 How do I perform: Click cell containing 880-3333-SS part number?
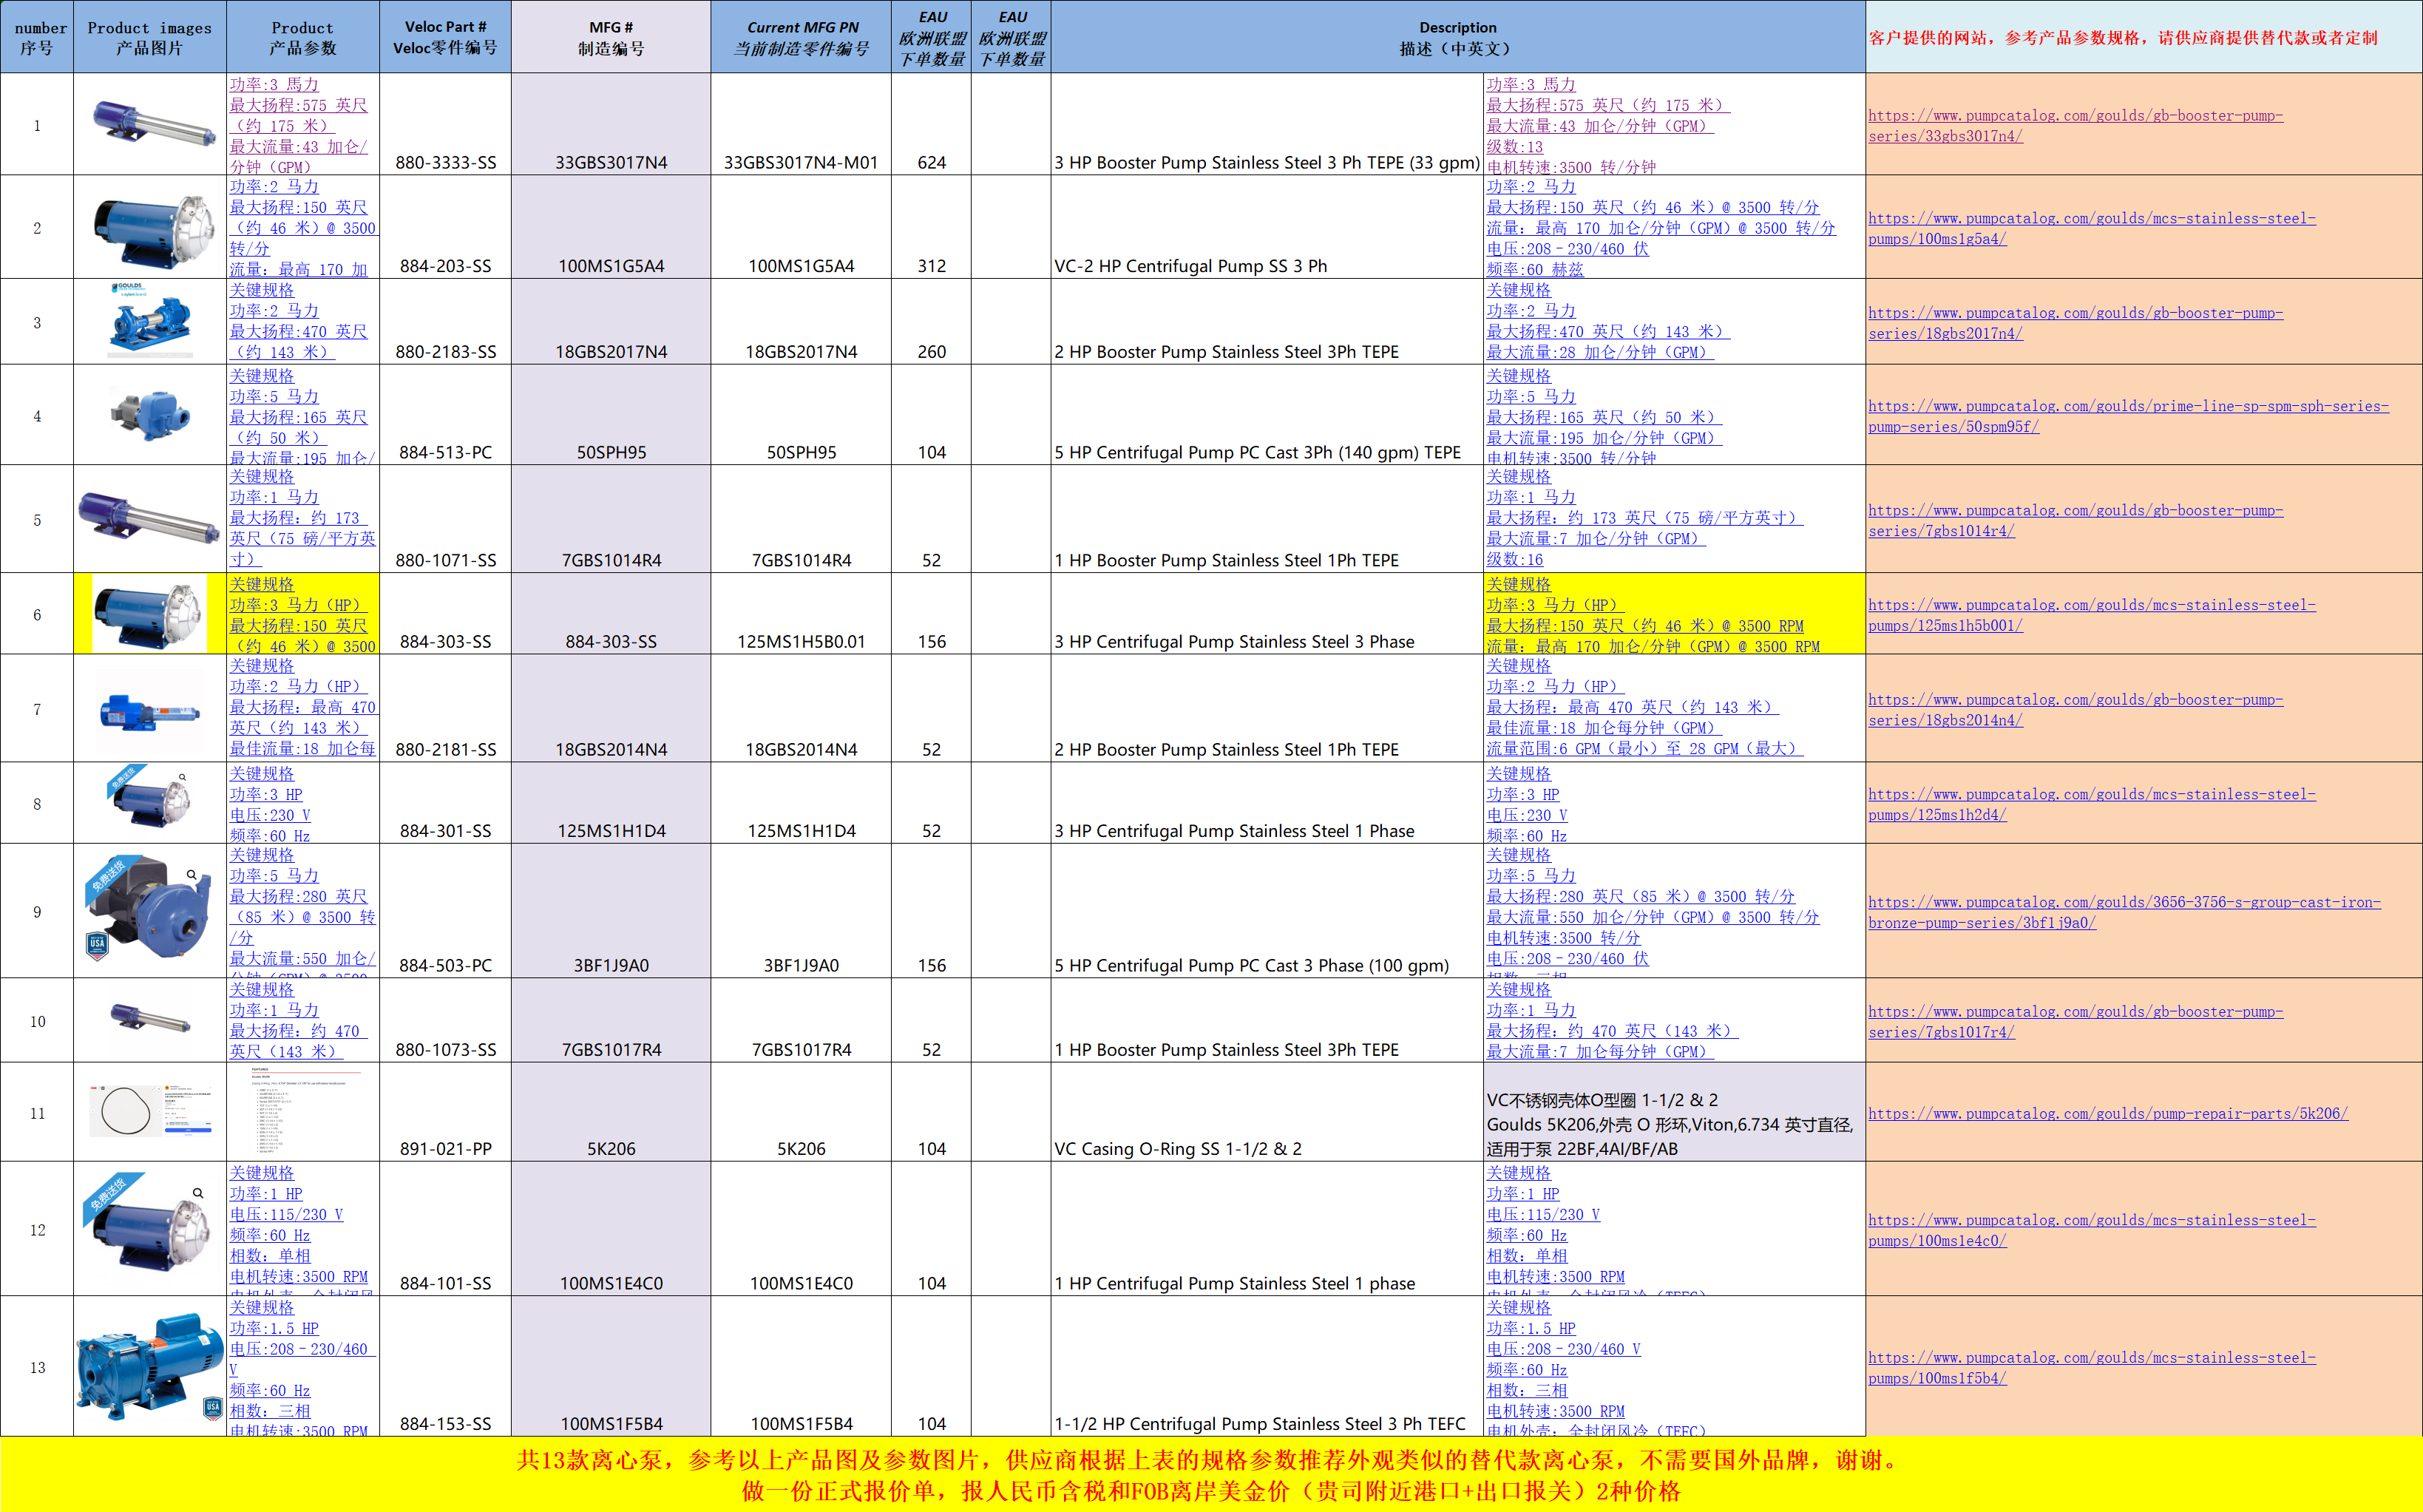click(x=445, y=162)
